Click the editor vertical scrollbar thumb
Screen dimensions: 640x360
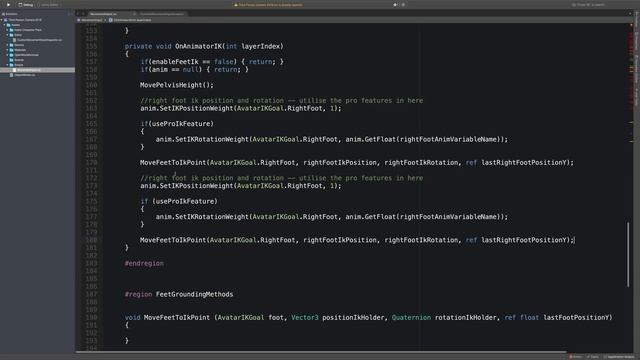point(628,255)
